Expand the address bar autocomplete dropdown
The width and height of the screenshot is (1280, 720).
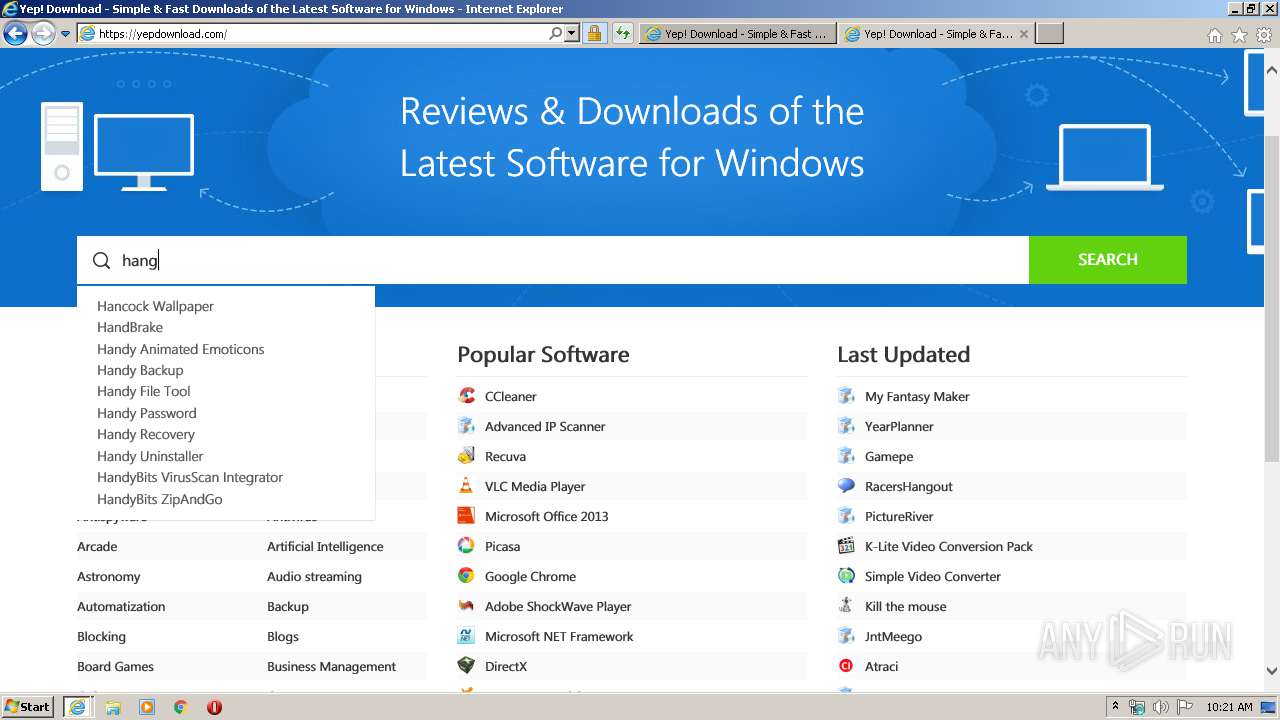coord(572,33)
